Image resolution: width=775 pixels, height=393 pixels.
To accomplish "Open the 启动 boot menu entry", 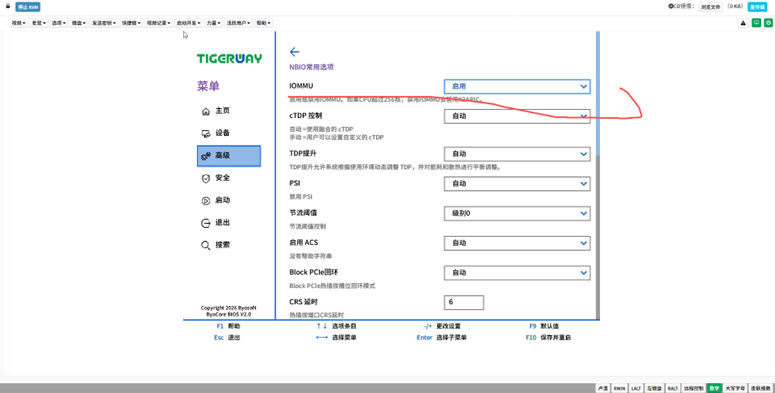I will coord(228,200).
